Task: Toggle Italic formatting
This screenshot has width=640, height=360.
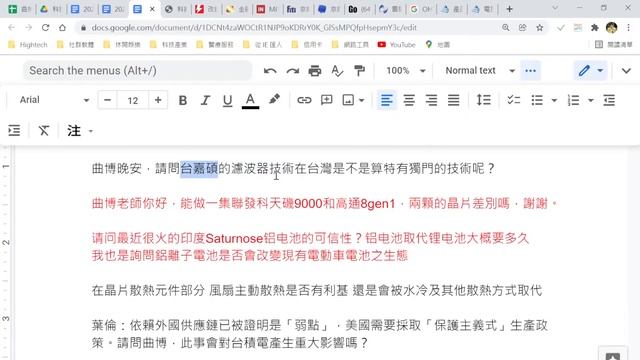Action: coord(205,100)
